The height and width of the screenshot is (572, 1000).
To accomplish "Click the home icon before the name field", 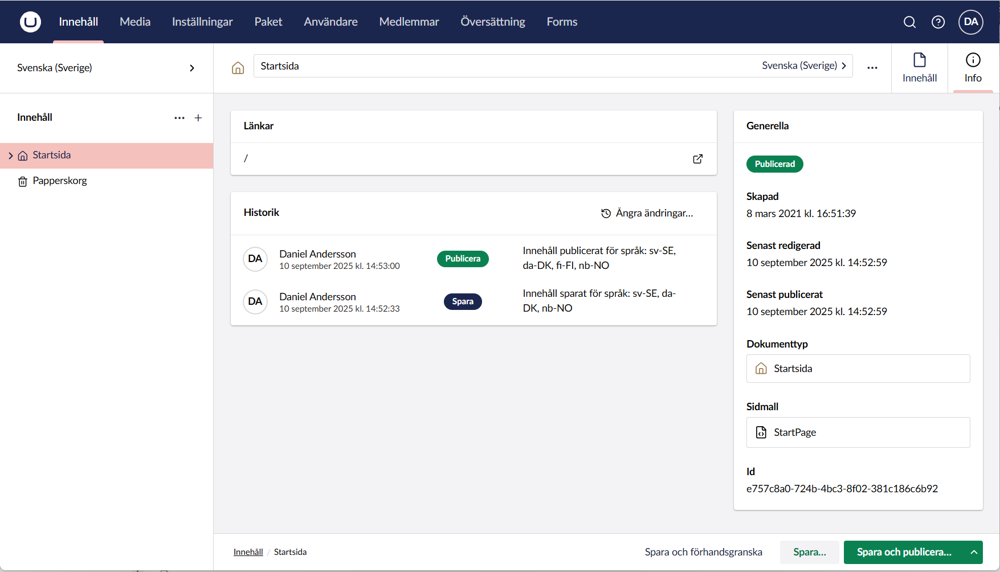I will 238,68.
